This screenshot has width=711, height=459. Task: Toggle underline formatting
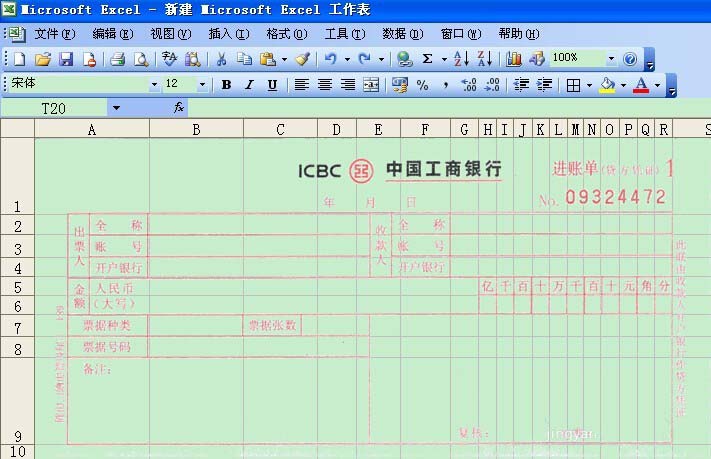[x=272, y=85]
